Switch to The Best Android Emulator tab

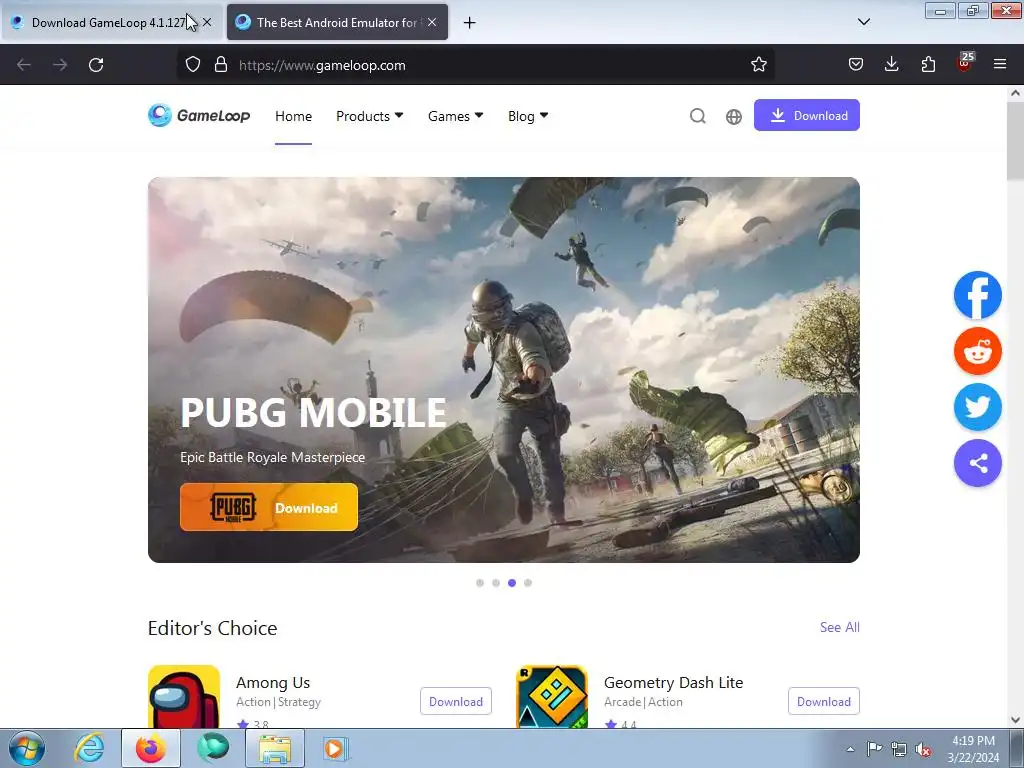[x=337, y=23]
